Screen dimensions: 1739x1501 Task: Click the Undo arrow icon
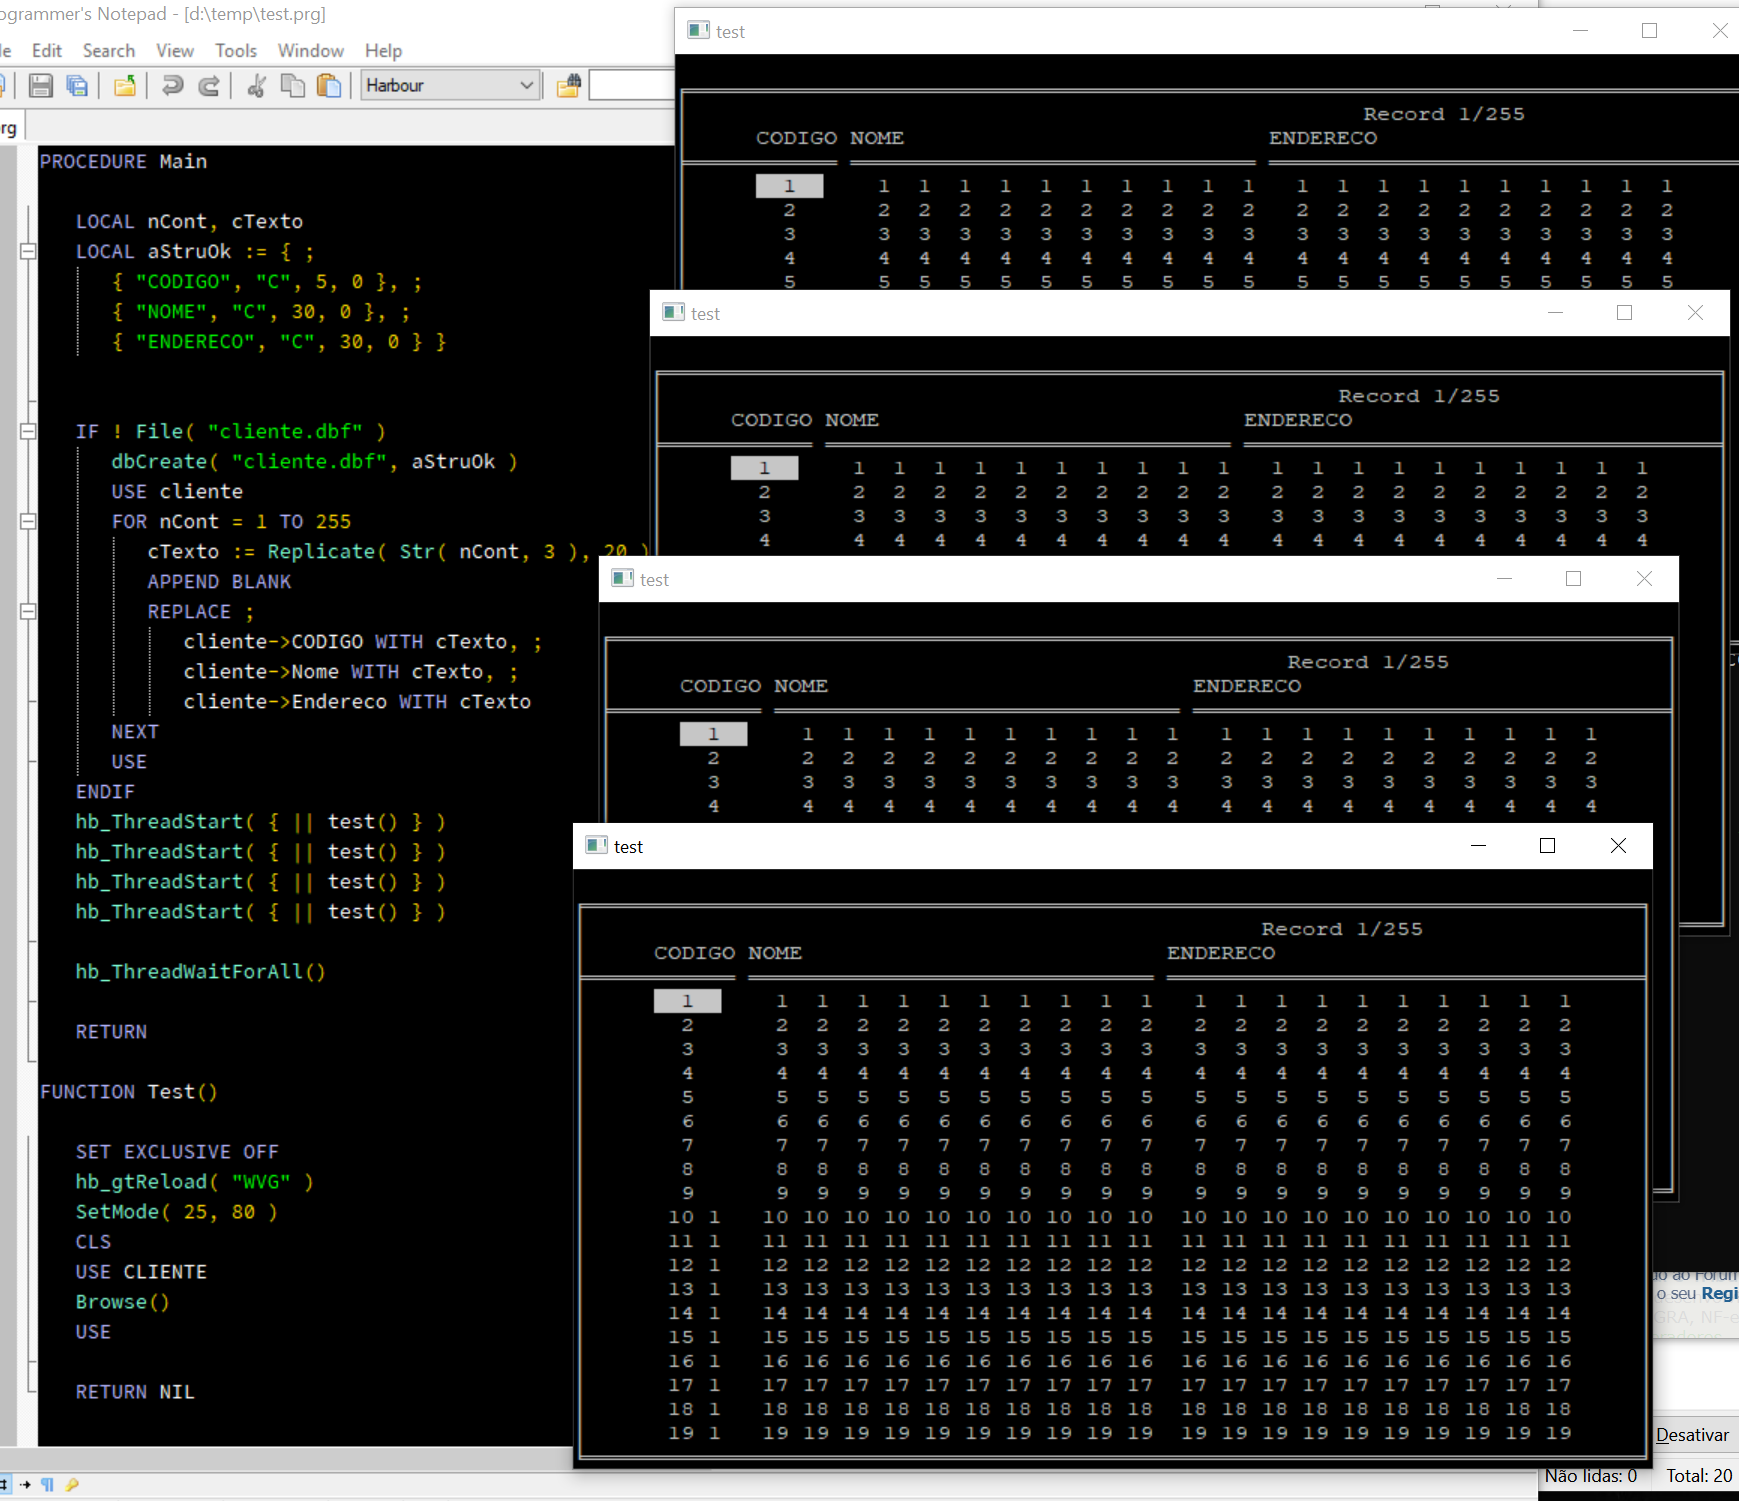point(172,86)
